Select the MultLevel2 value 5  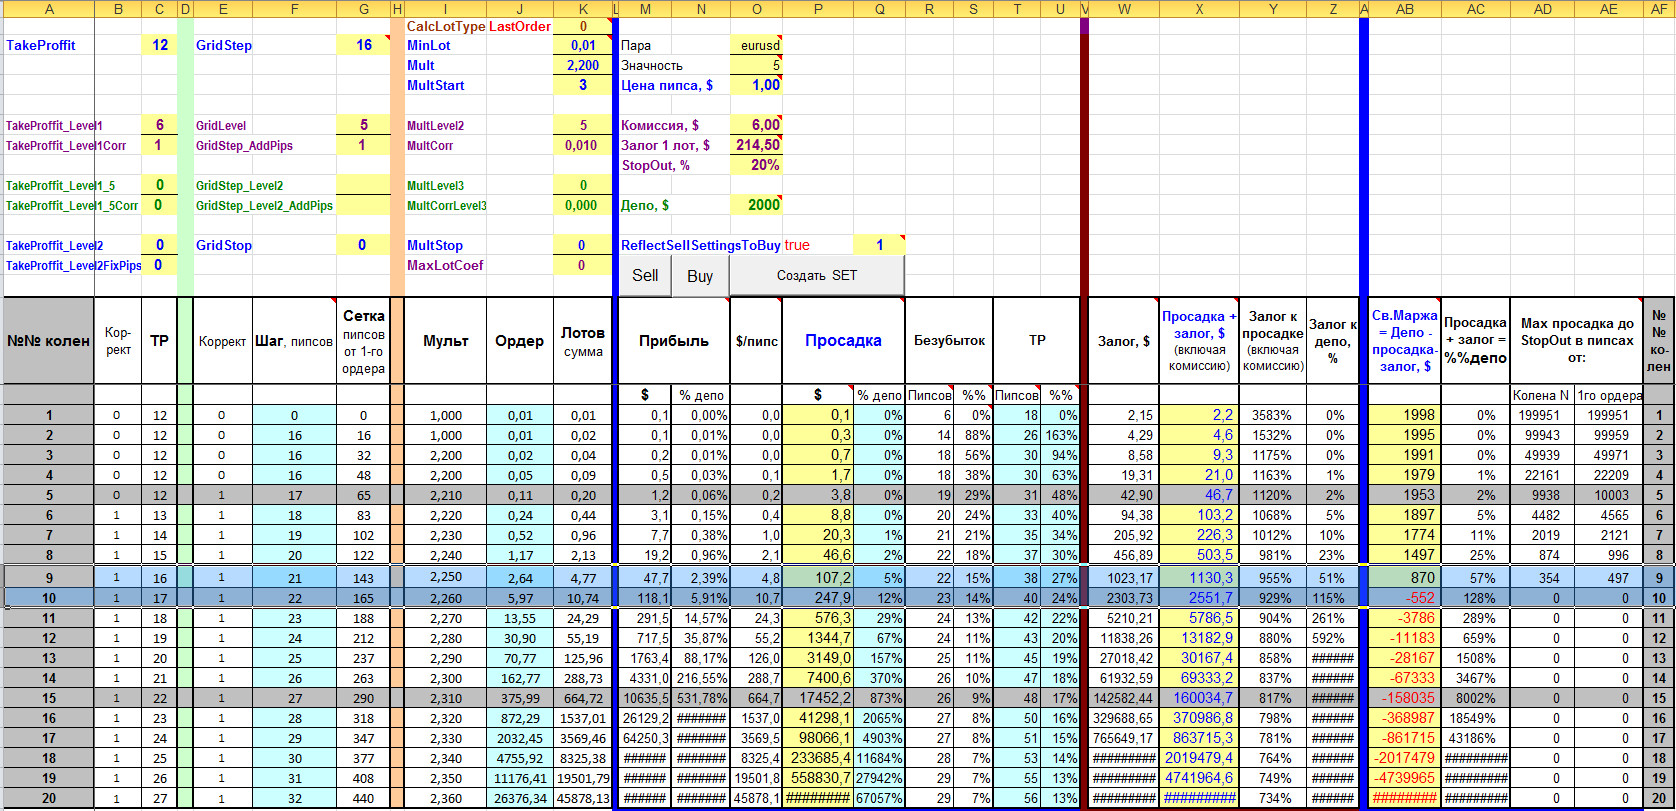click(583, 125)
